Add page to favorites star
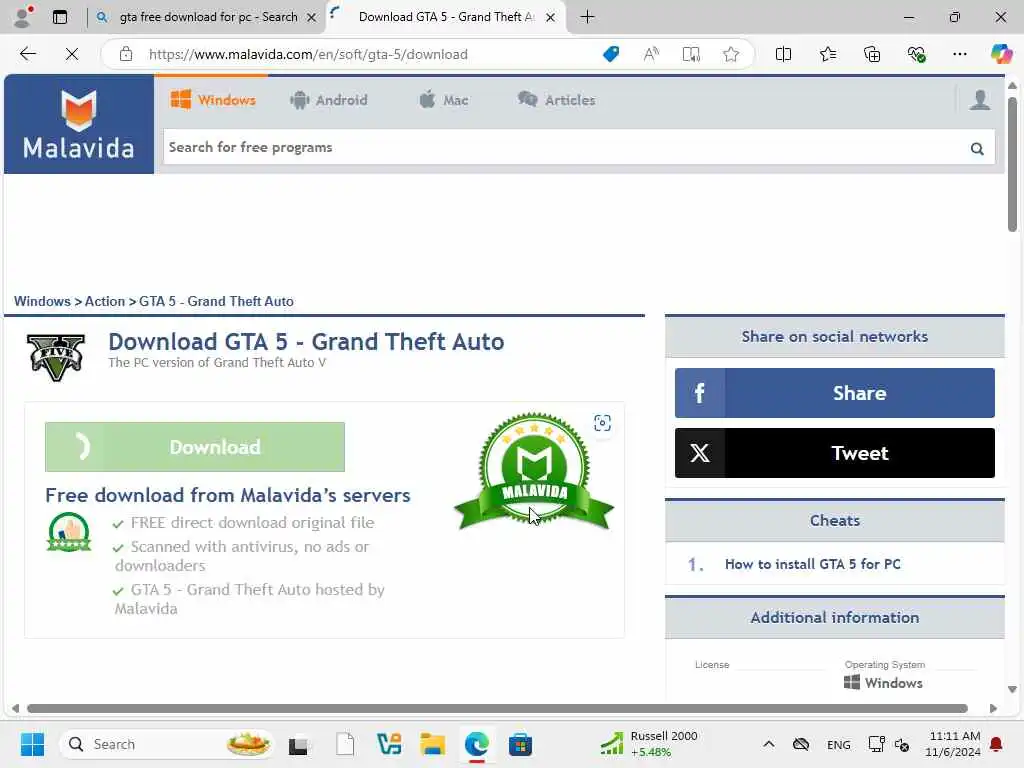The image size is (1024, 768). pos(731,54)
